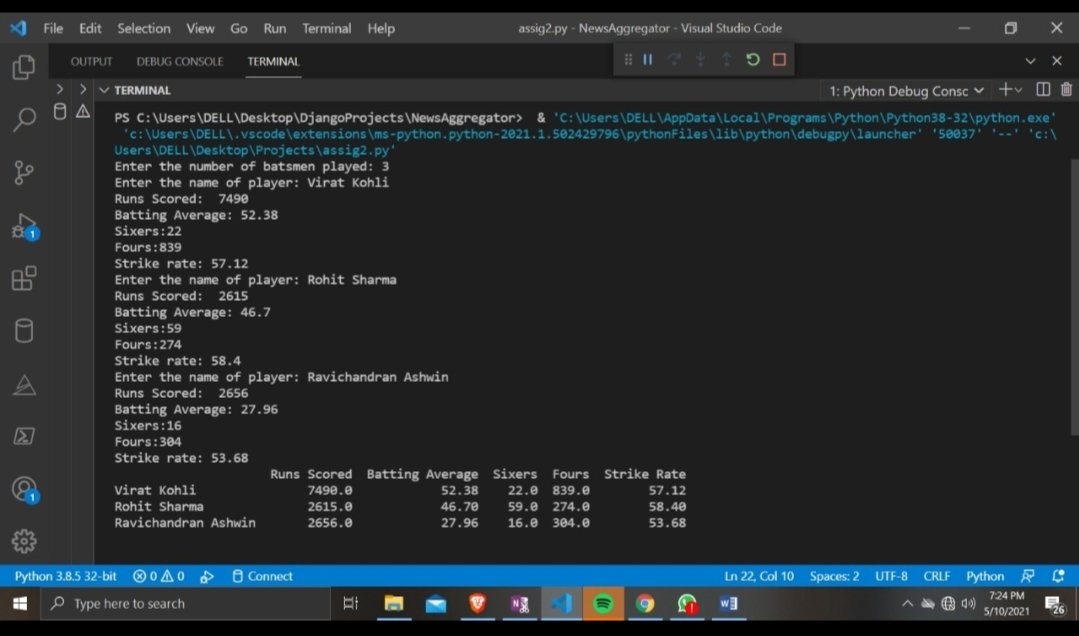Select the TERMINAL tab

[x=273, y=61]
